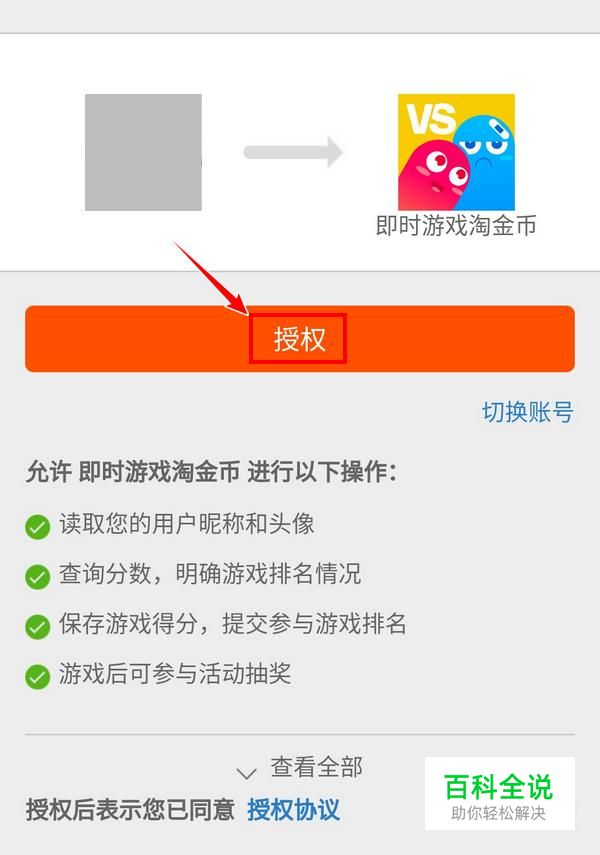Tap the orange 授权 authorize button
This screenshot has height=855, width=600.
(299, 339)
